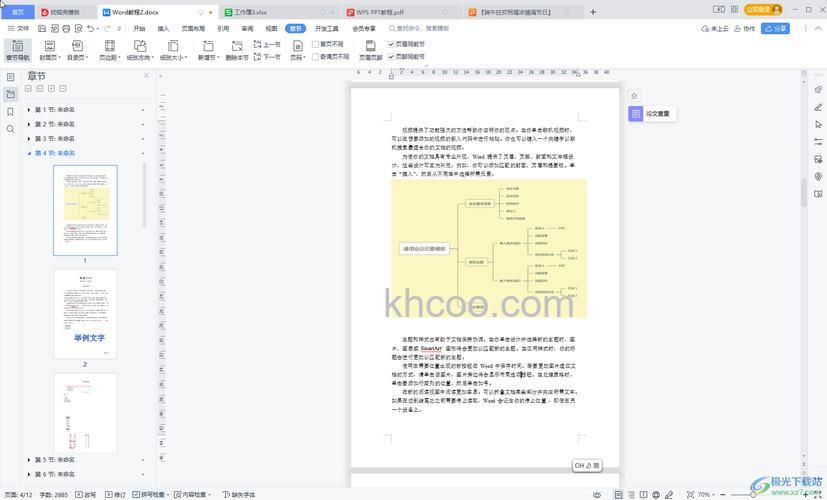This screenshot has height=500, width=827.
Task: Open the 页边距 margins dropdown
Action: coord(110,50)
